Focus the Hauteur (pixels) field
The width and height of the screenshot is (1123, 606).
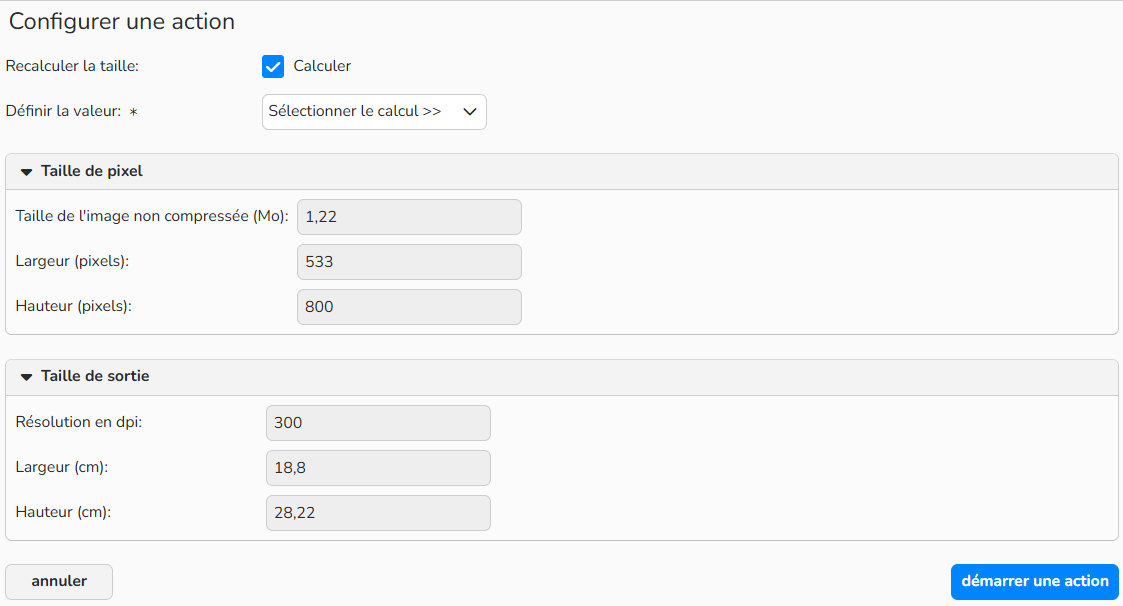pos(409,307)
